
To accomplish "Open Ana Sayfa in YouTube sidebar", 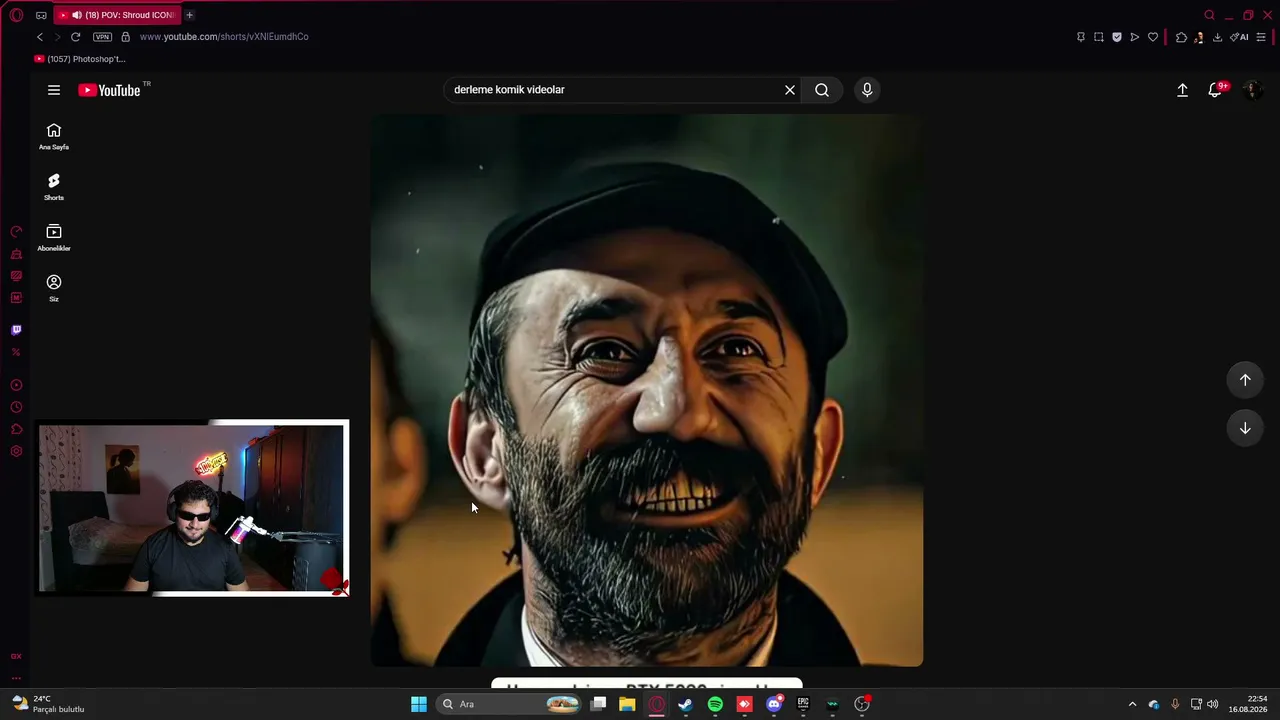I will 54,137.
